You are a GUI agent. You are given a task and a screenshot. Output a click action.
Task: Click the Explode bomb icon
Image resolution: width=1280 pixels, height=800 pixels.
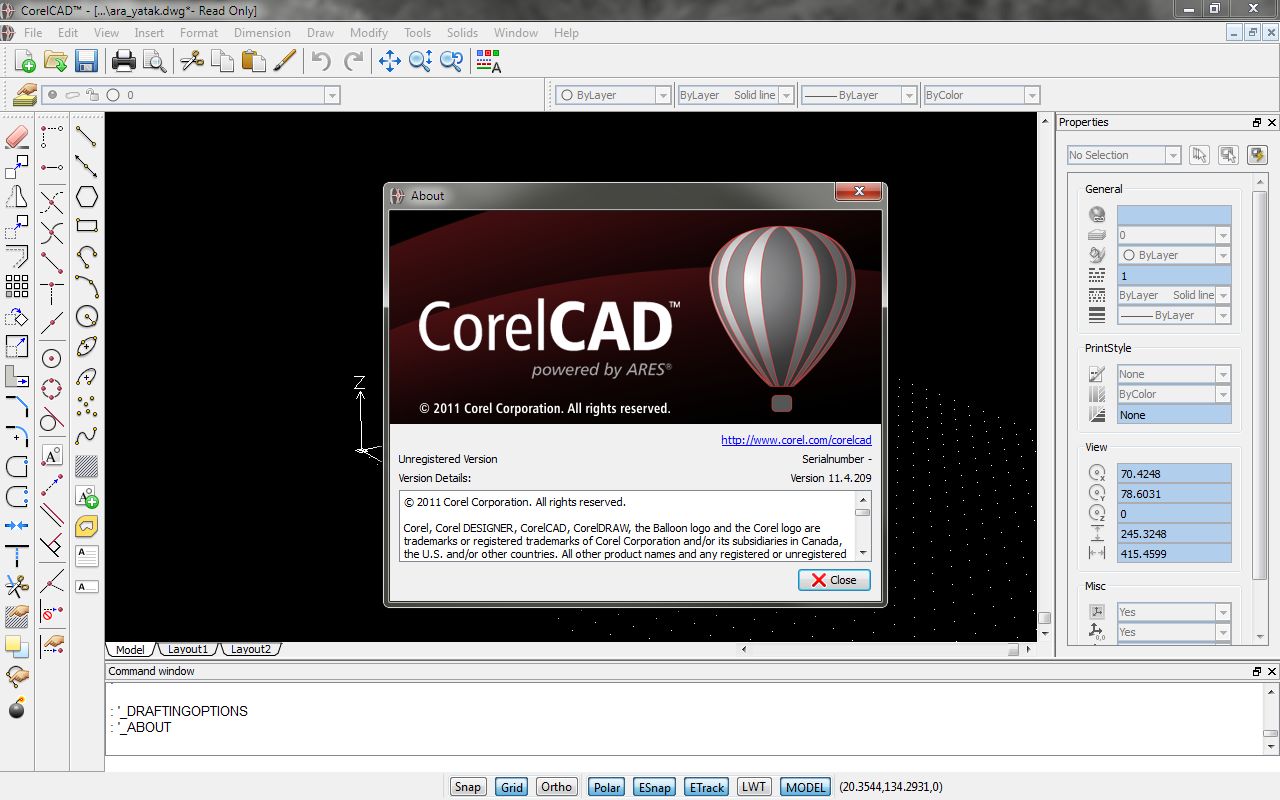point(17,708)
